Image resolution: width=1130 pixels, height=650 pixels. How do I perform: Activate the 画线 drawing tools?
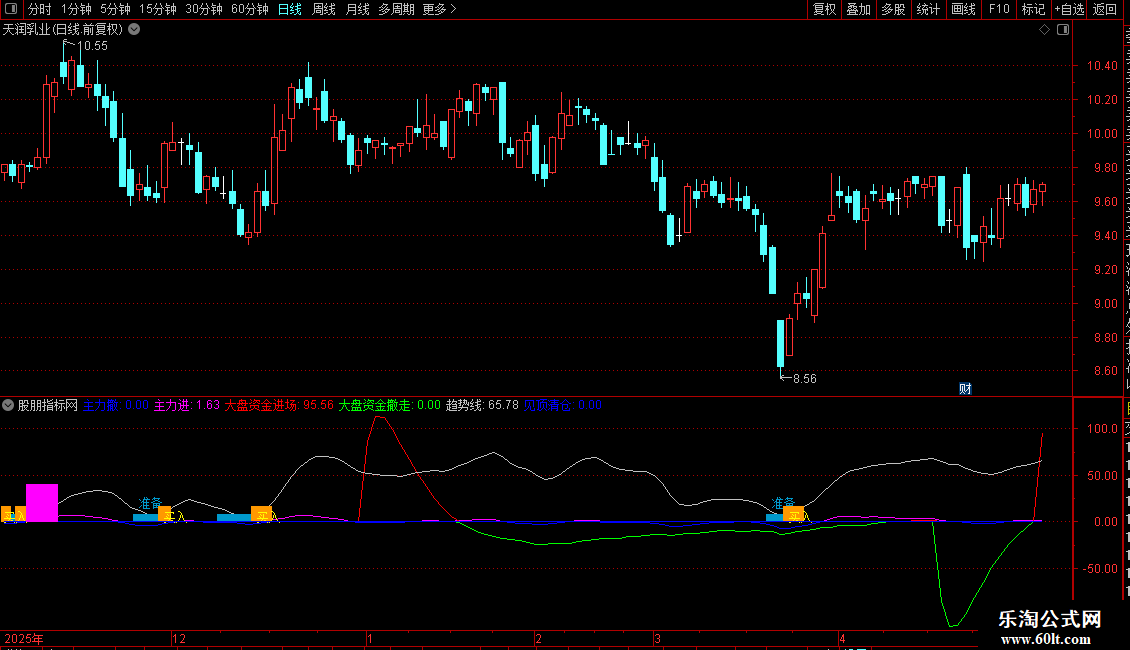964,9
